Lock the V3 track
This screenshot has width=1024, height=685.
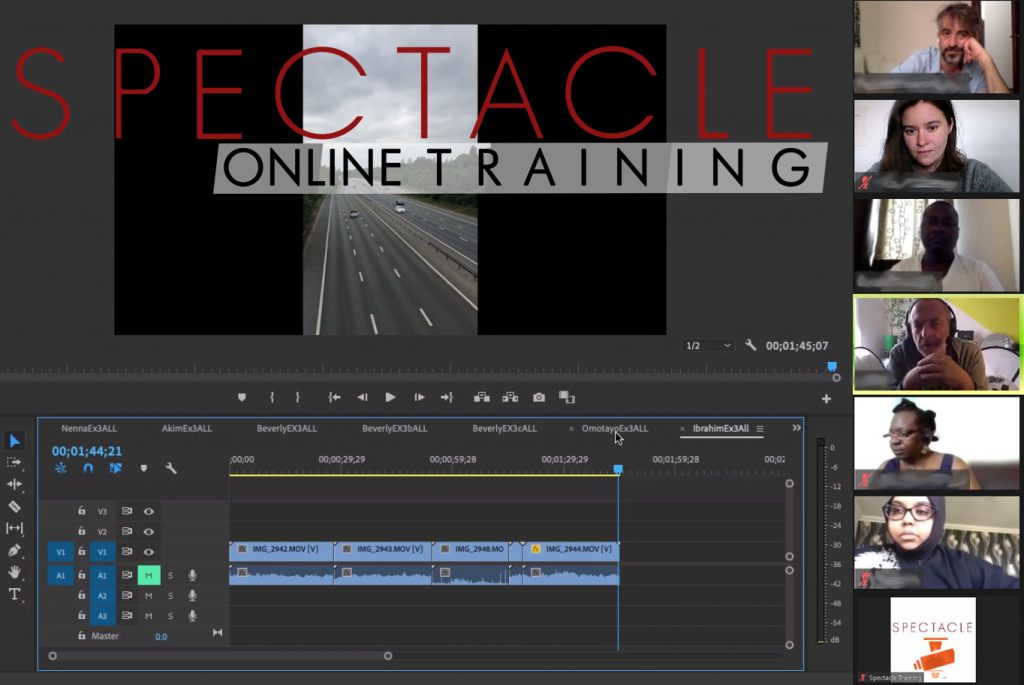pos(82,511)
